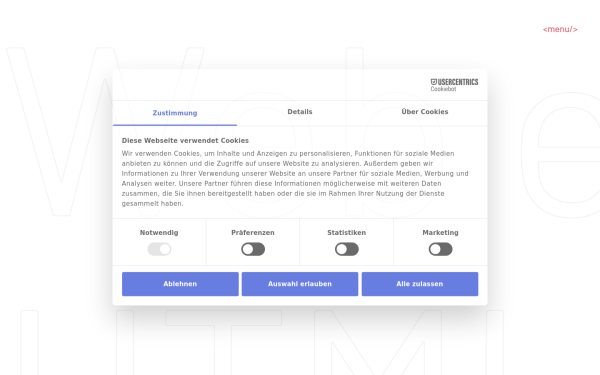
Task: Click the Statistiken category label
Action: [347, 233]
